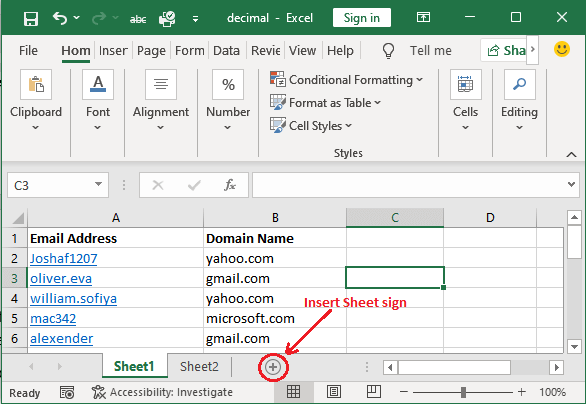This screenshot has width=586, height=404.
Task: Click the New sheet plus icon
Action: 273,367
